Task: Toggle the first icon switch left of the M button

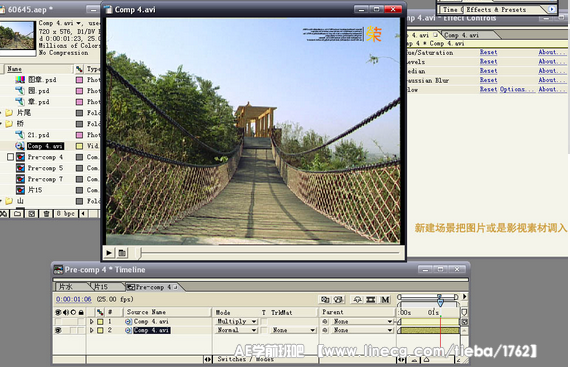Action: (325, 300)
